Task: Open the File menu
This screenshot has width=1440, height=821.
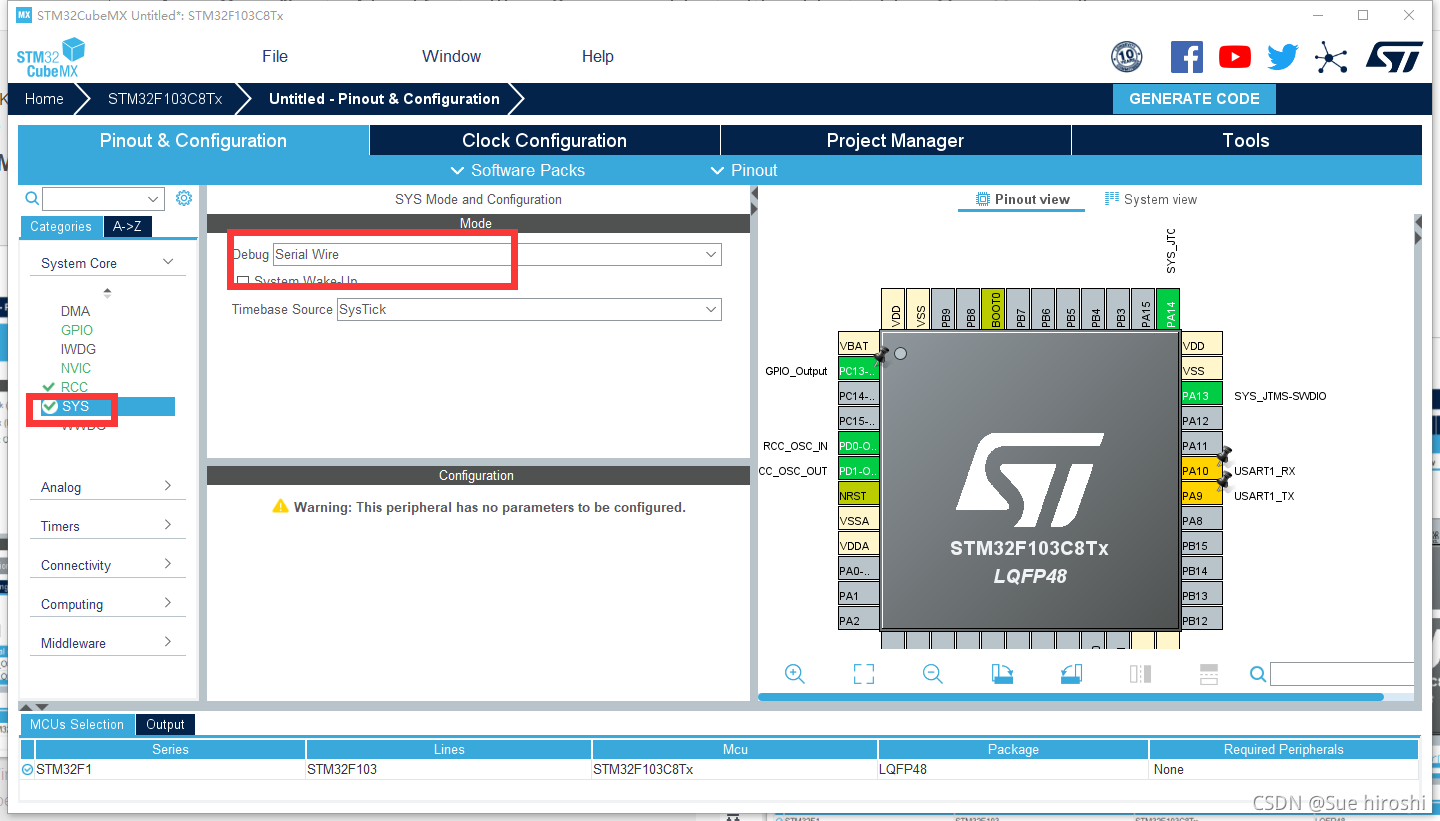Action: pos(275,56)
